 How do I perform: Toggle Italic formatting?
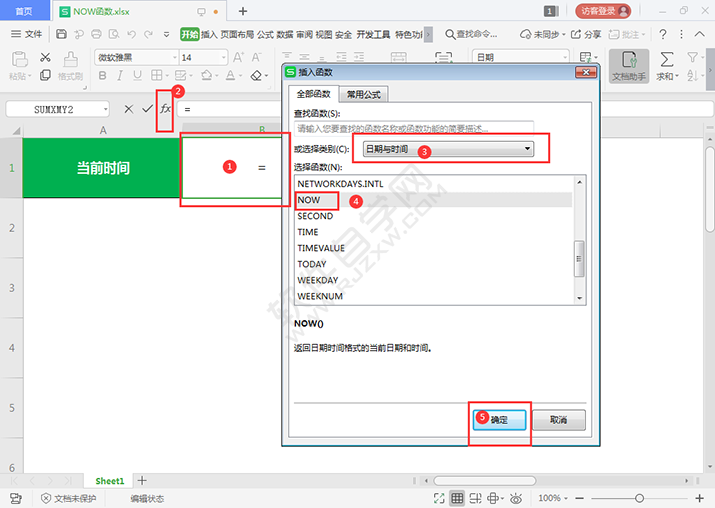120,75
